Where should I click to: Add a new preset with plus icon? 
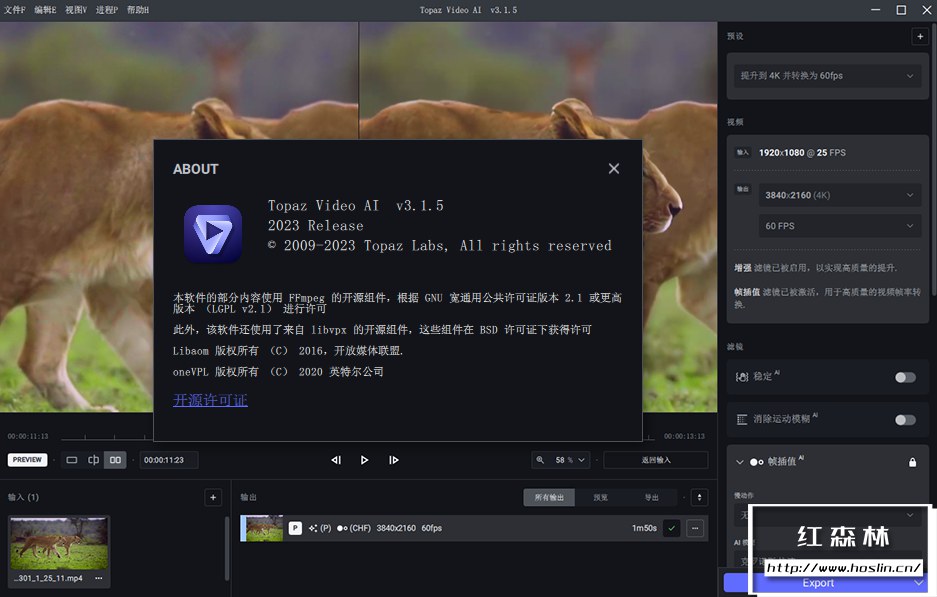pos(920,36)
